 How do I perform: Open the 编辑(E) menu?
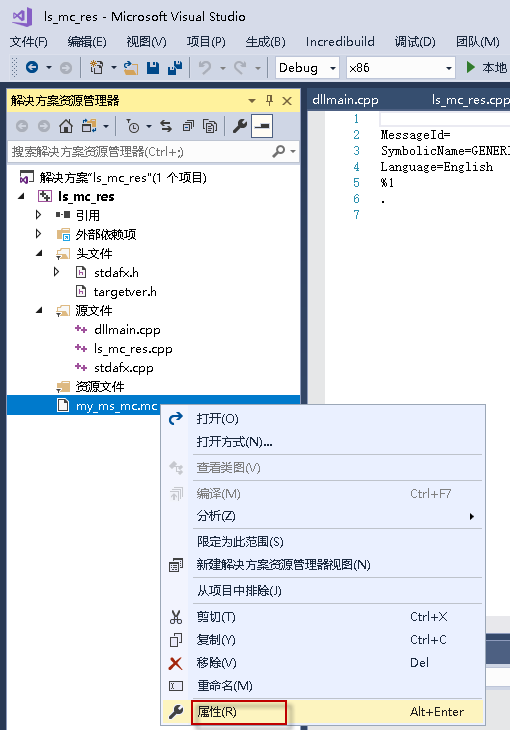click(87, 41)
